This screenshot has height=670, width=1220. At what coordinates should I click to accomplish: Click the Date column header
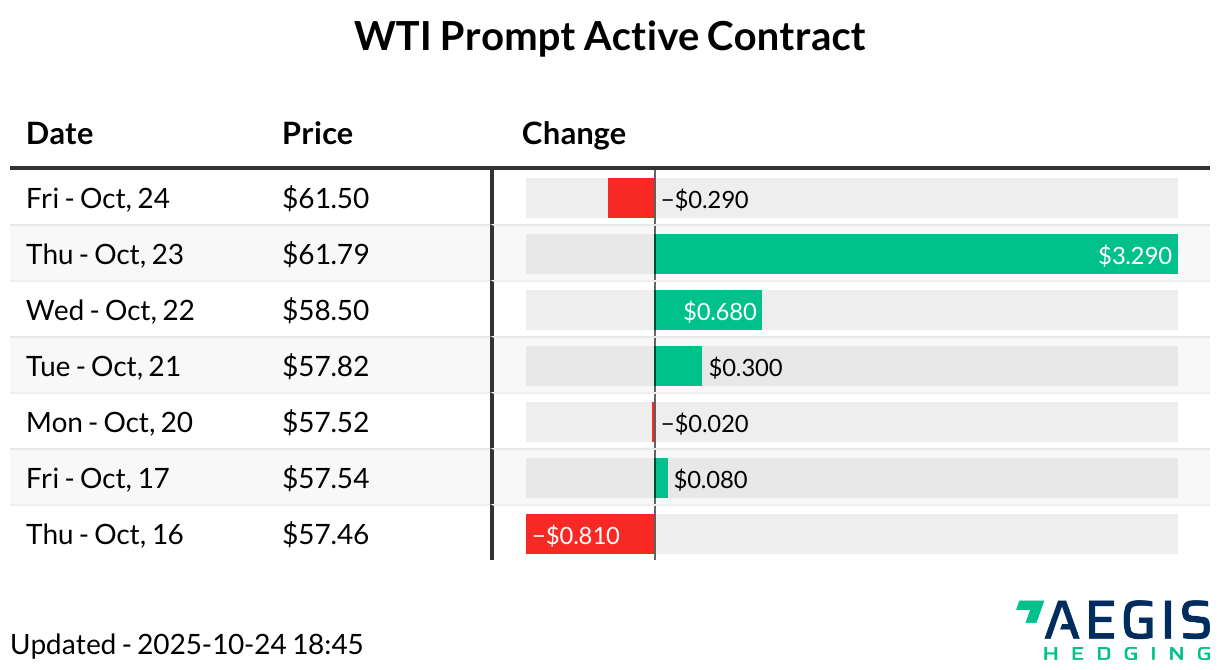click(59, 134)
